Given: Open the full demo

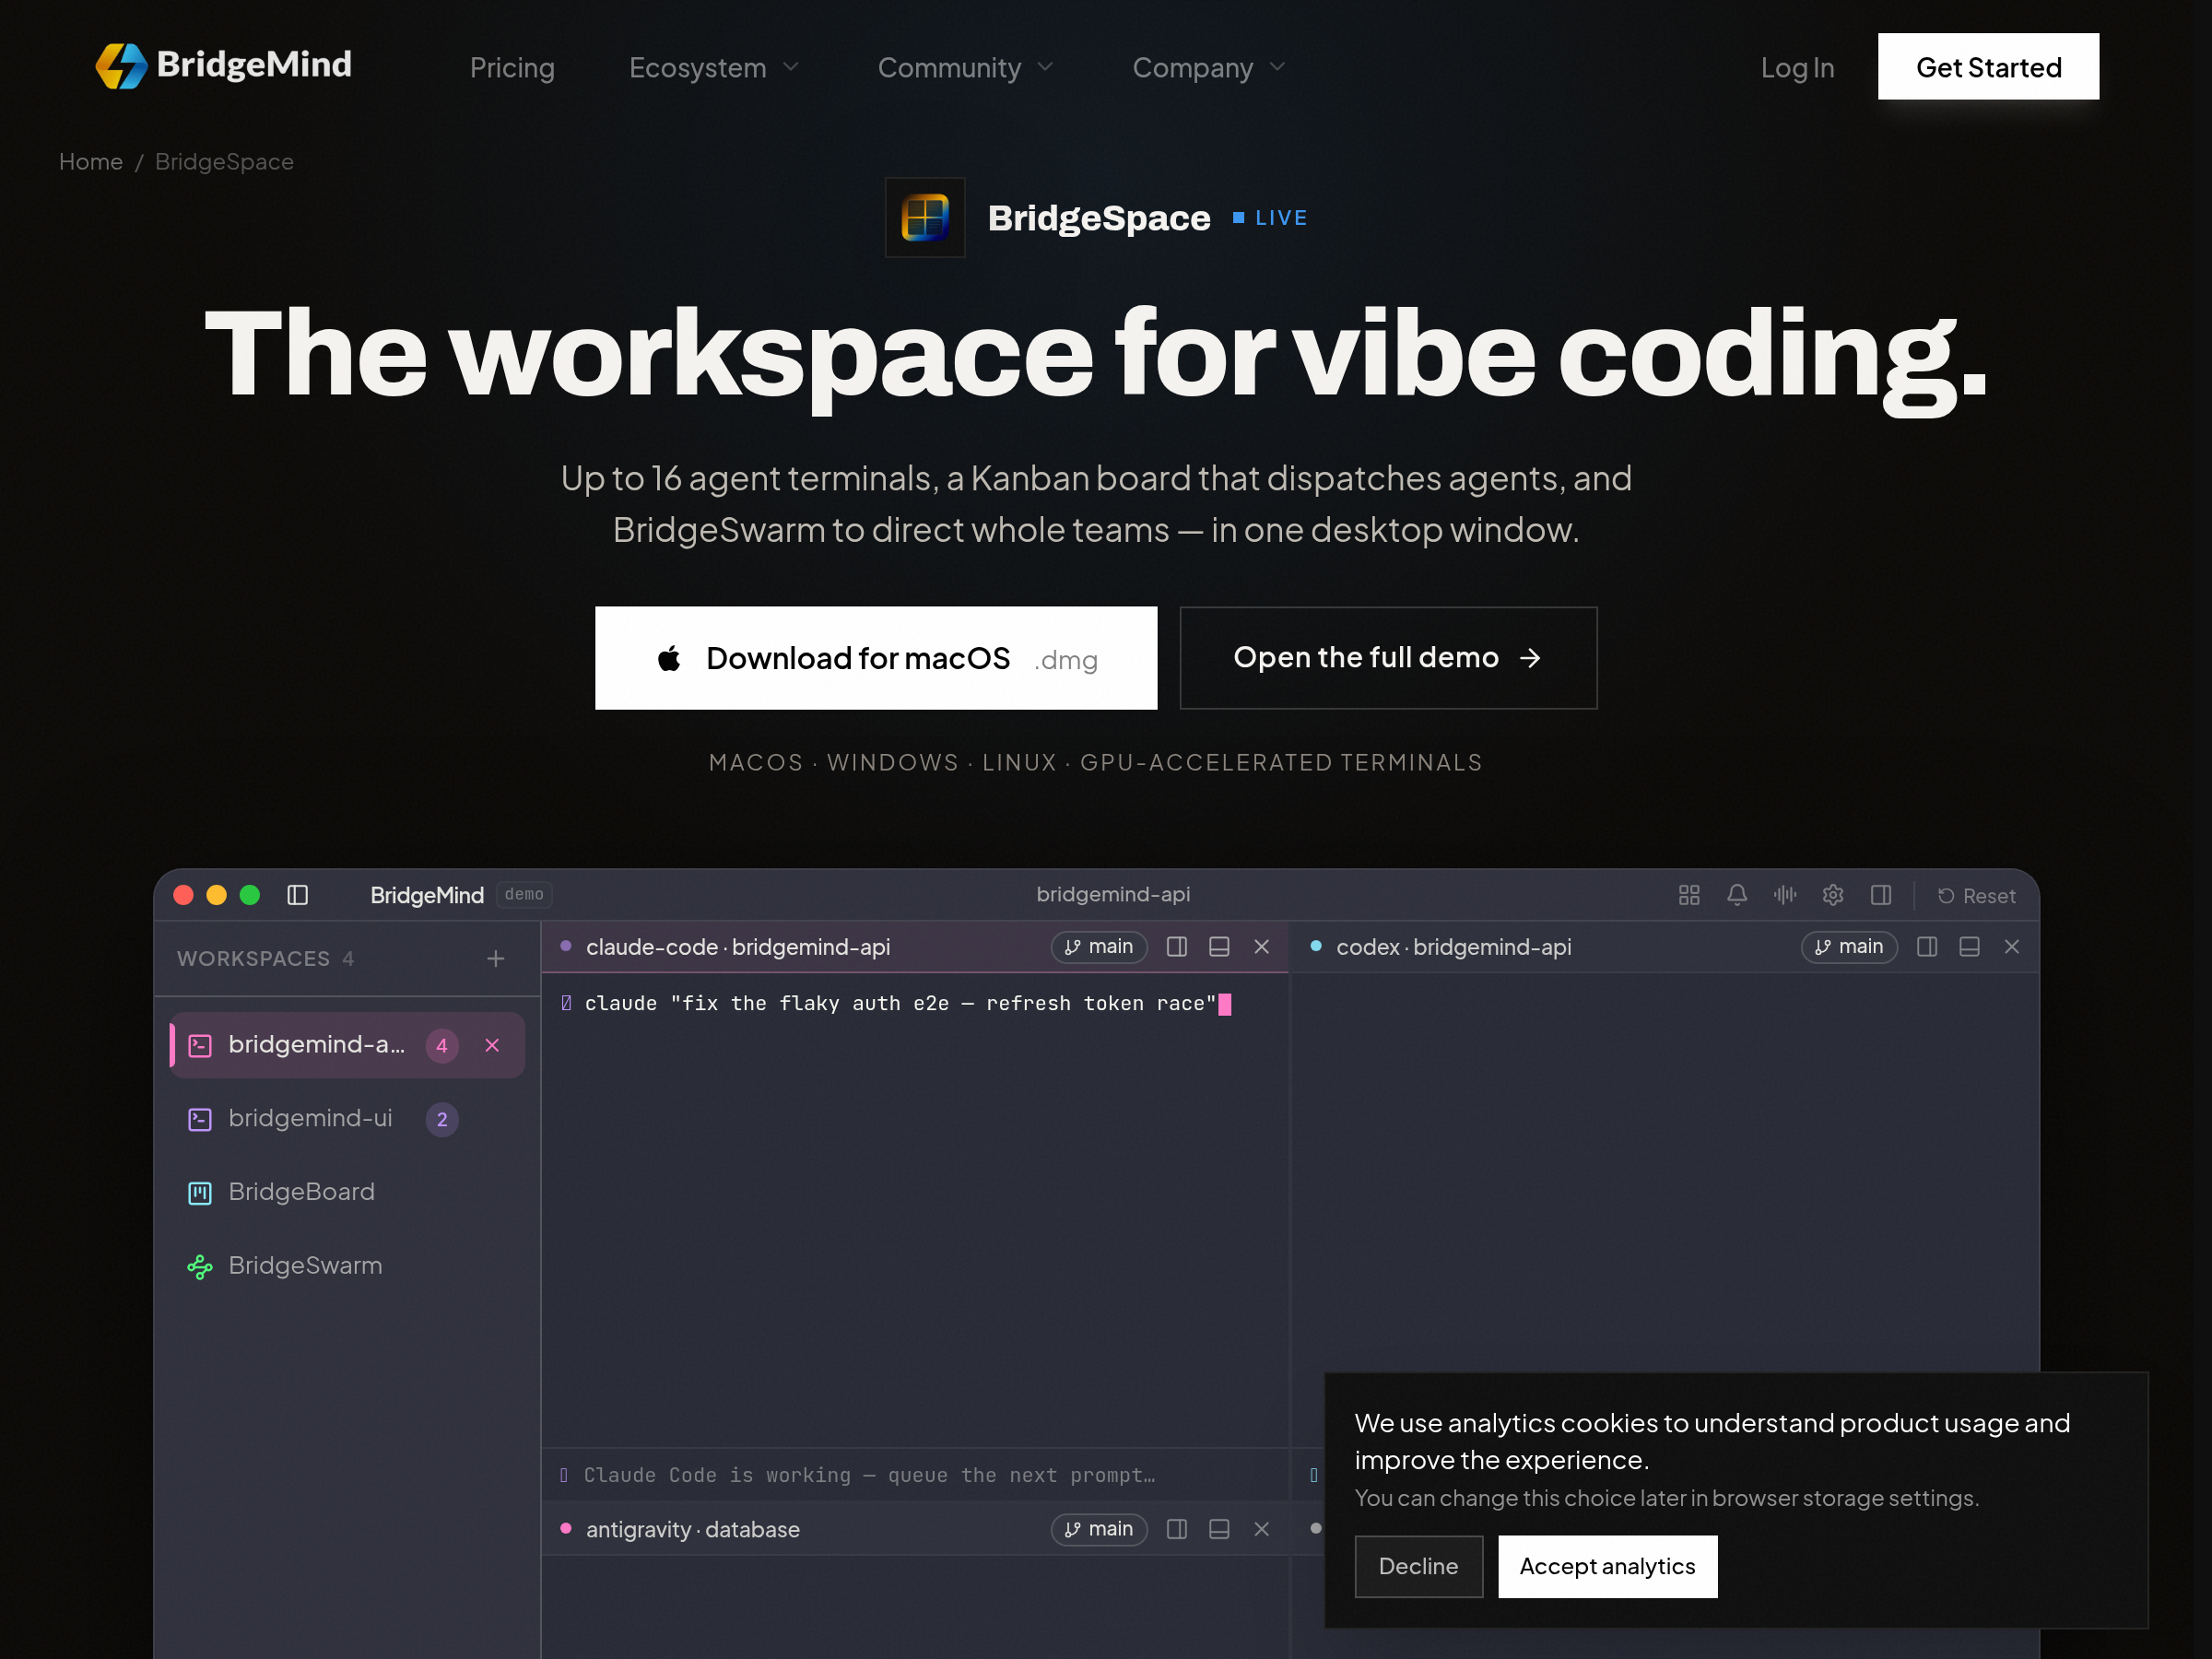Looking at the screenshot, I should [1388, 658].
